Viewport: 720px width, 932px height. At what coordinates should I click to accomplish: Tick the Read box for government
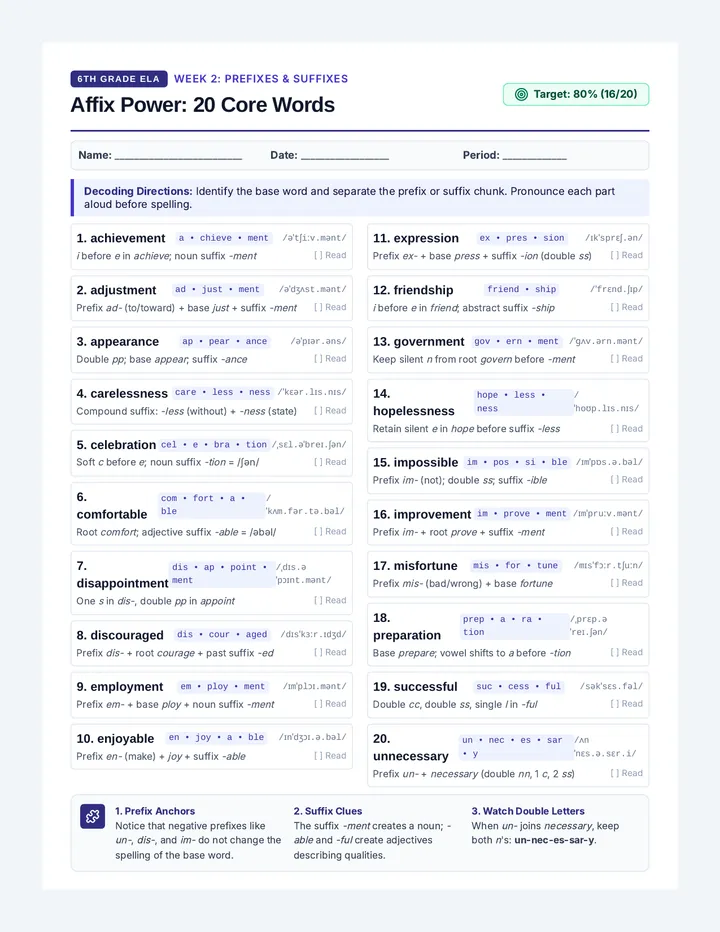tap(627, 358)
